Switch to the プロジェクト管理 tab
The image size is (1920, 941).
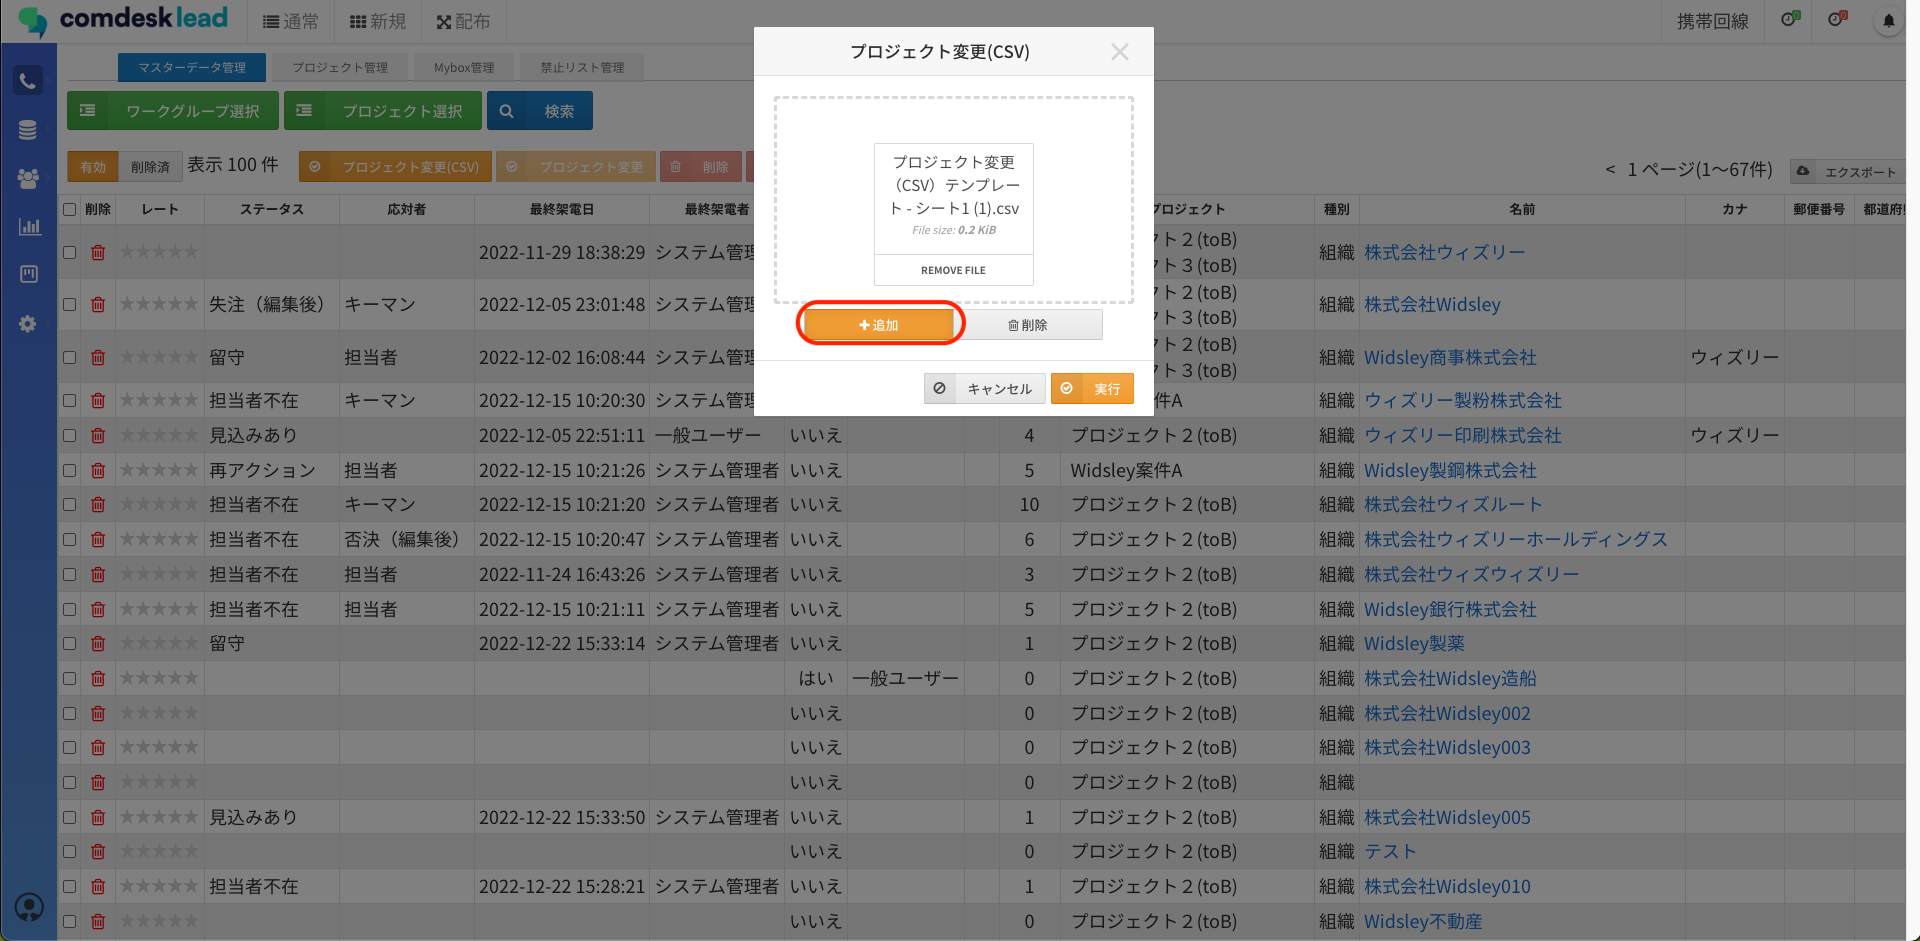(340, 68)
